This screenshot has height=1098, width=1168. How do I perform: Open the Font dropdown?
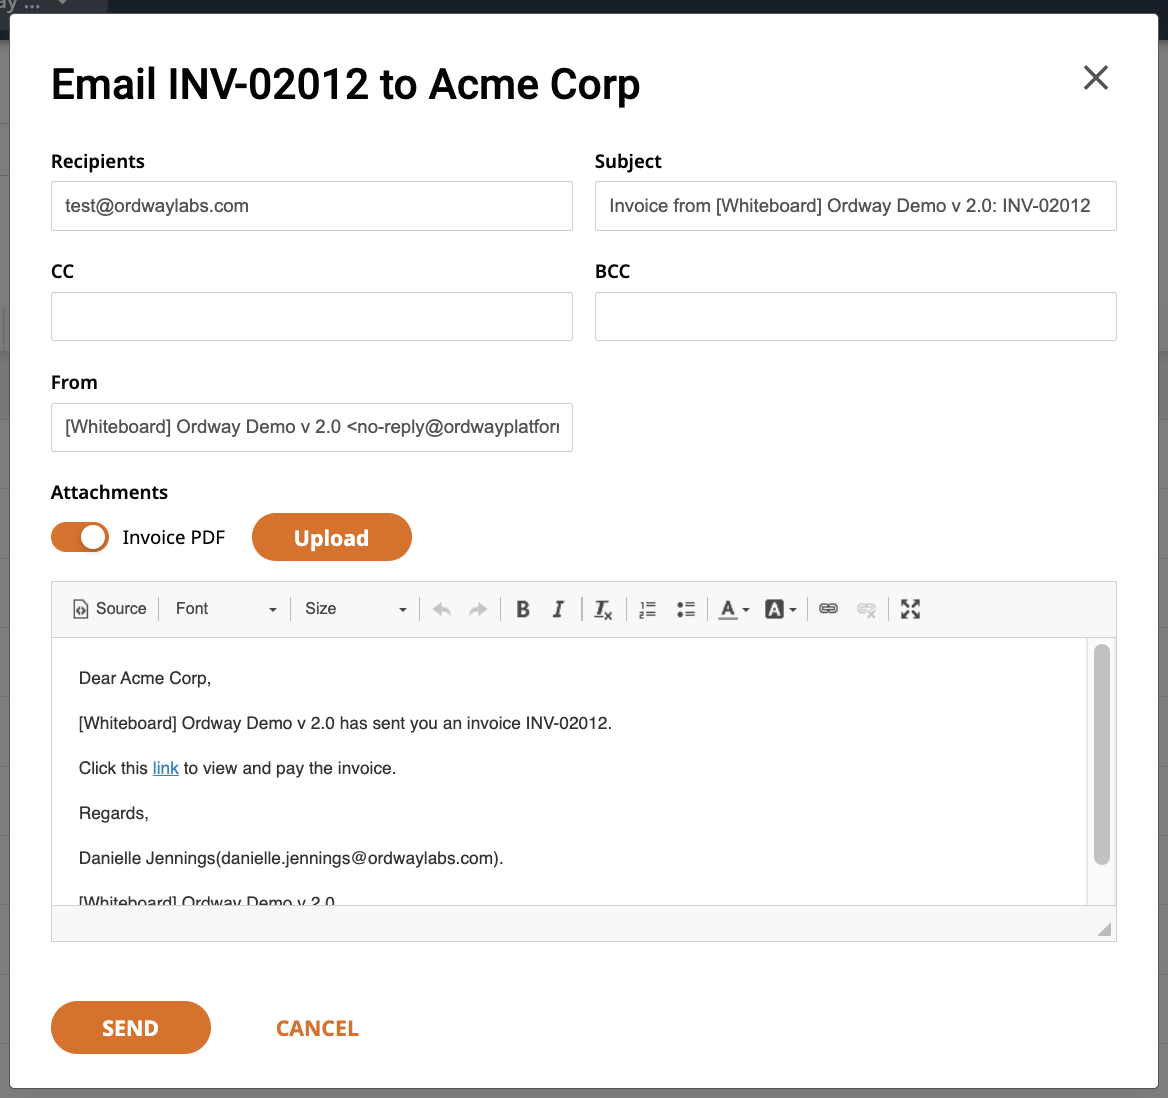click(x=226, y=609)
